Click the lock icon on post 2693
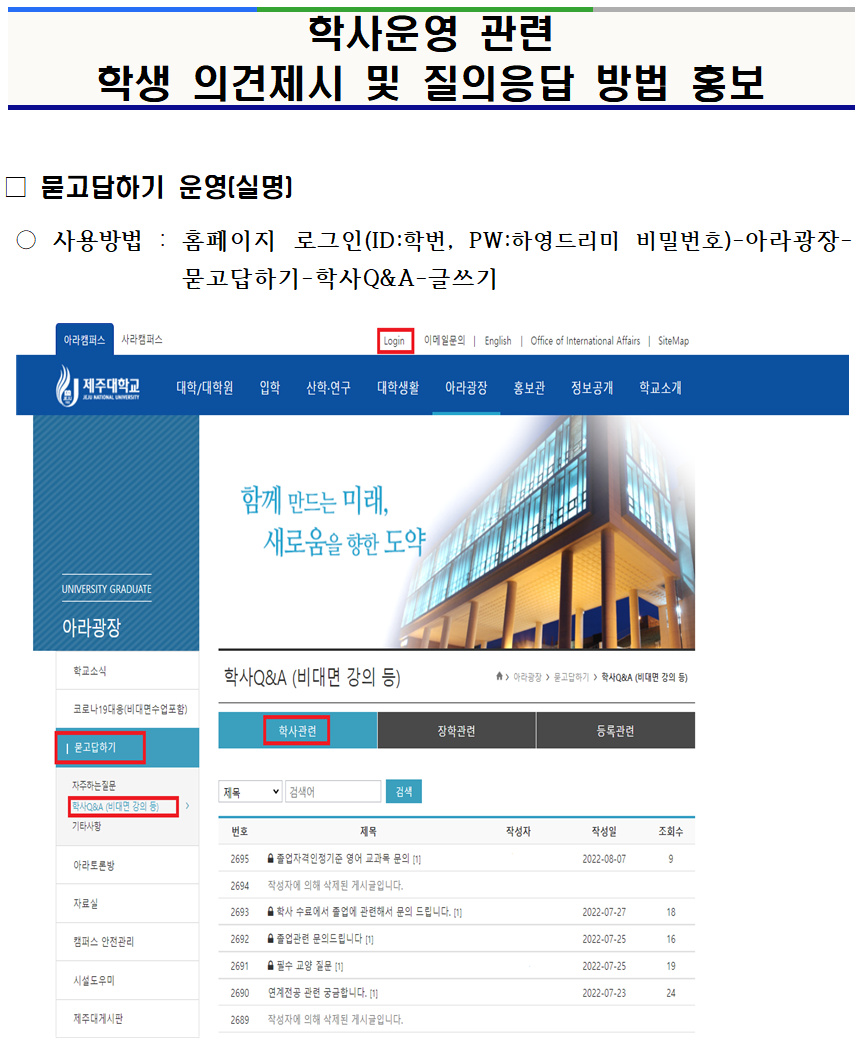Viewport: 862px width, 1064px height. (x=268, y=909)
